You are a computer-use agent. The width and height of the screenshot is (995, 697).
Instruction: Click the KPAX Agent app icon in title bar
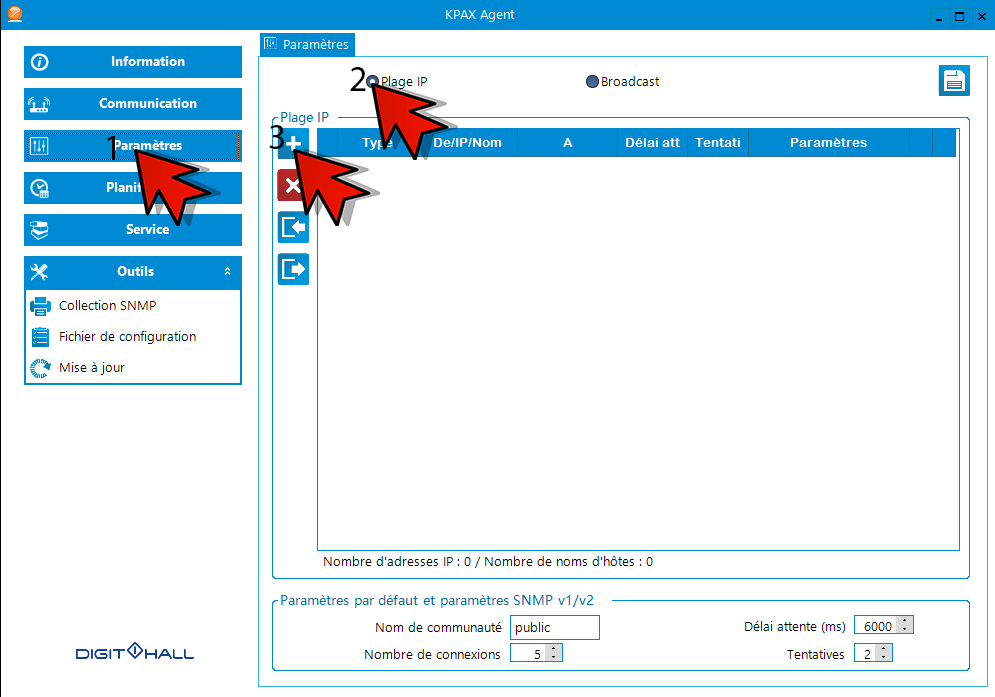pos(15,14)
